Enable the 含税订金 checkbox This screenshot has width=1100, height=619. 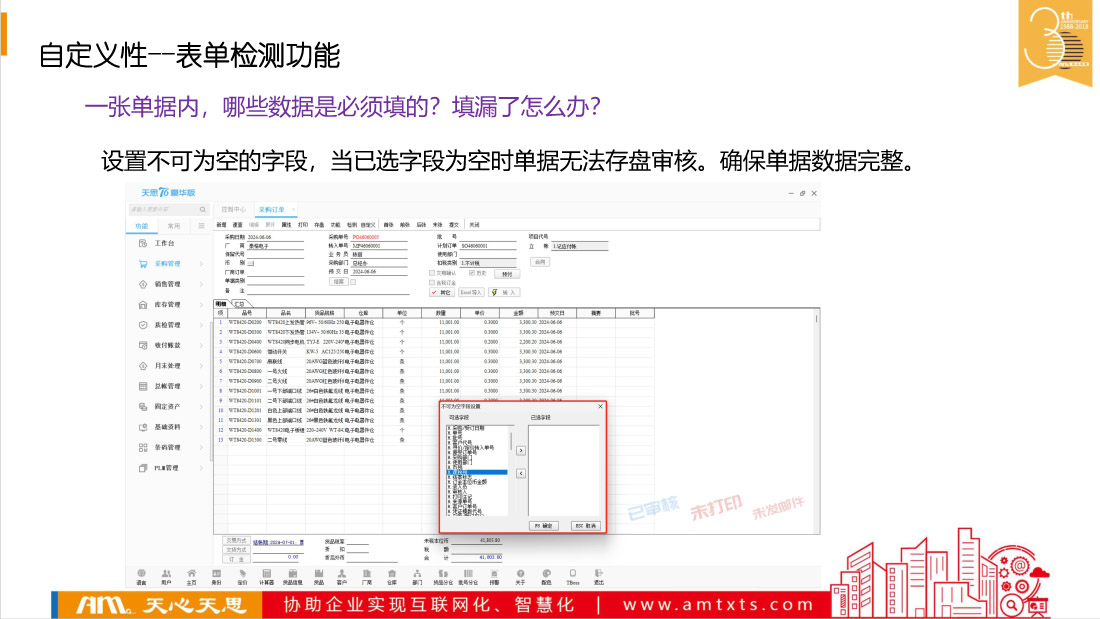pyautogui.click(x=432, y=282)
